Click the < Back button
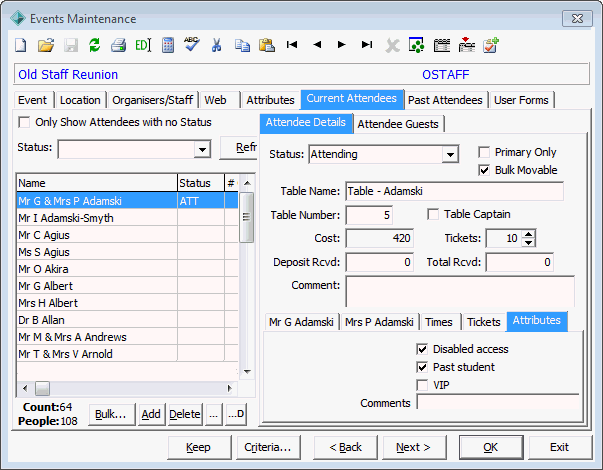Image resolution: width=603 pixels, height=470 pixels. coord(345,447)
